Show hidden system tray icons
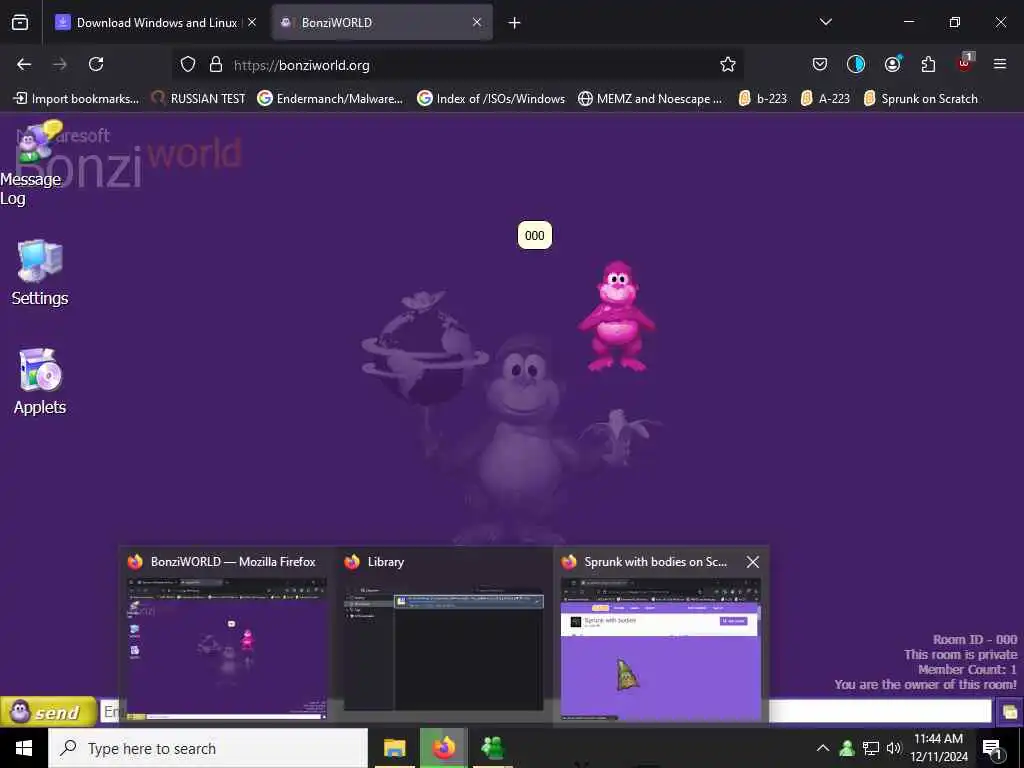1024x768 pixels. [823, 748]
